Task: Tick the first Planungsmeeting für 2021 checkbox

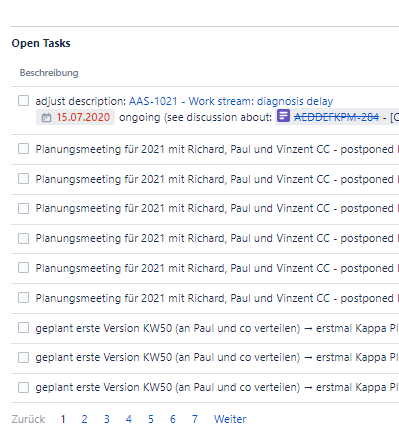Action: tap(23, 149)
